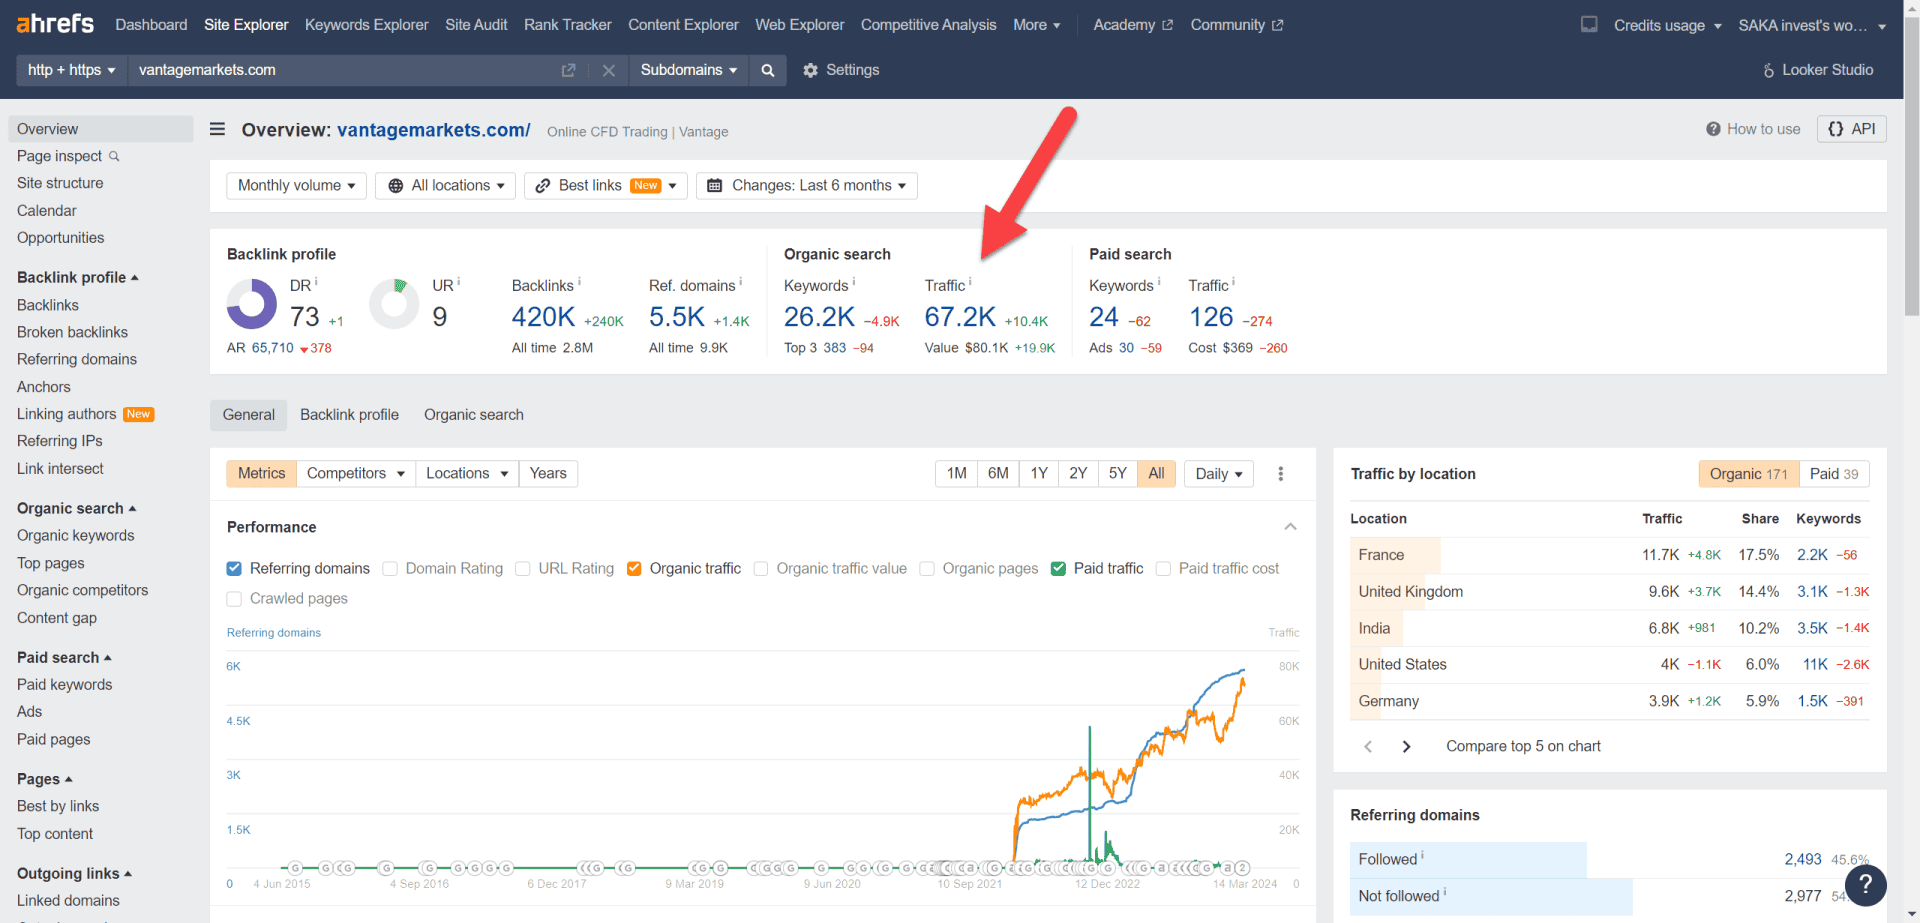Open Credits usage dropdown
Viewport: 1920px width, 923px height.
(x=1667, y=25)
